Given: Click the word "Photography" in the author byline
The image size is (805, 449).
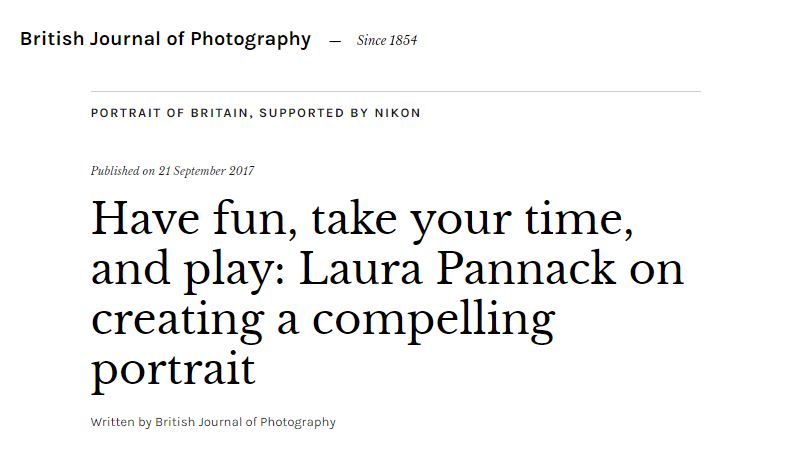Looking at the screenshot, I should tap(298, 422).
